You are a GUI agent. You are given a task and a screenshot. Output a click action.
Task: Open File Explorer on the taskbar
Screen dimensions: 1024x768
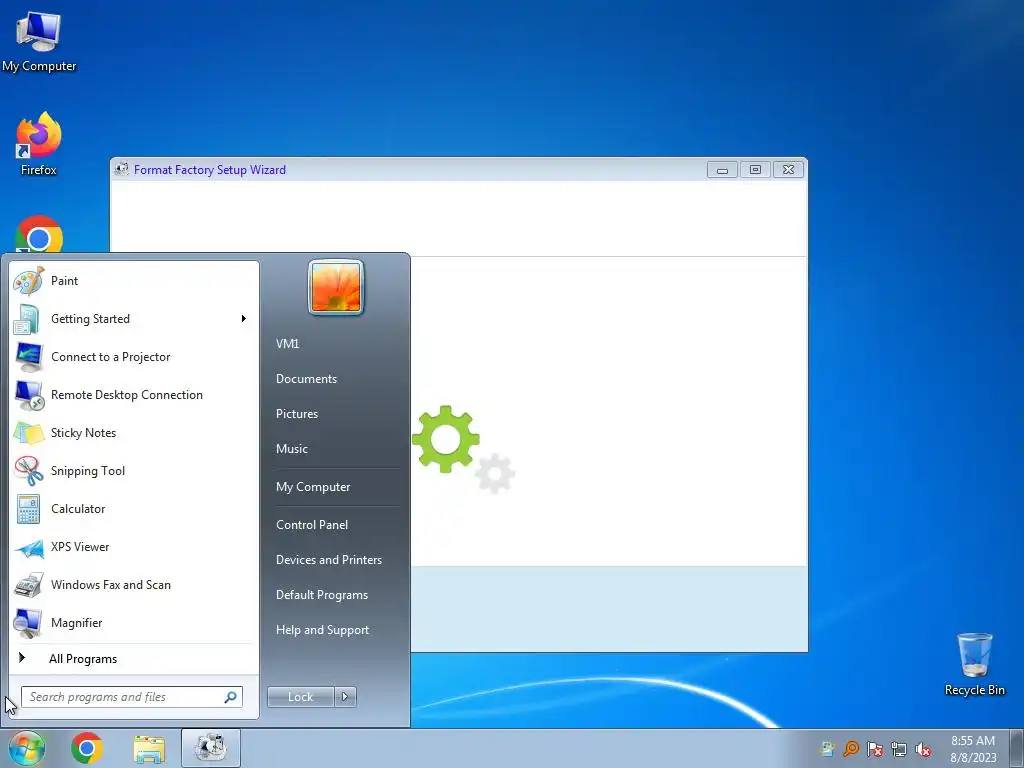(149, 748)
